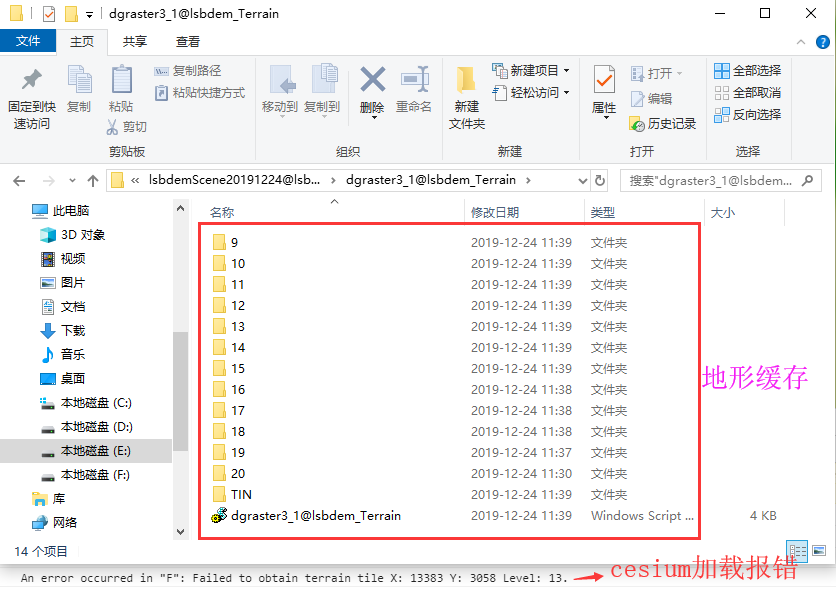836x589 pixels.
Task: Switch to Details view layout icon
Action: [798, 551]
